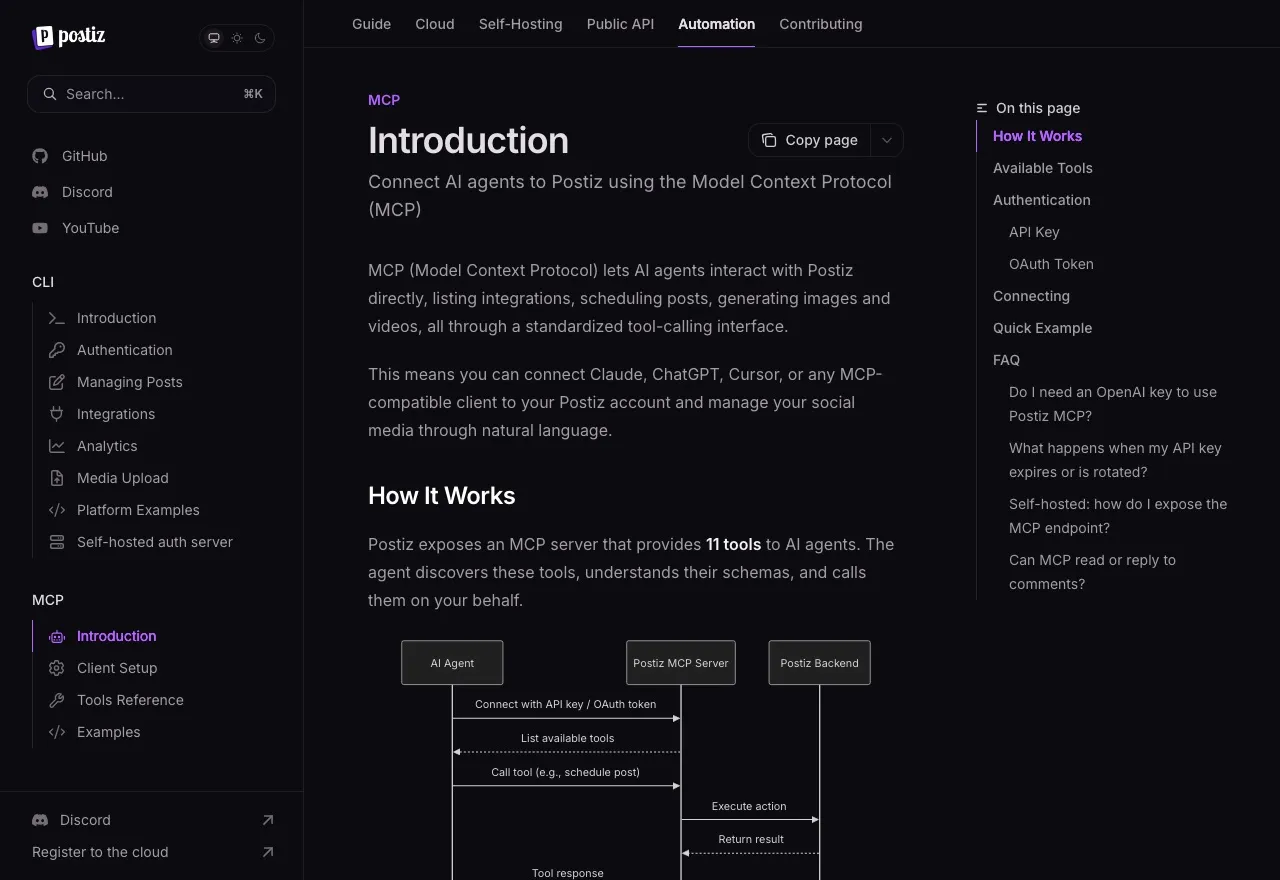Screen dimensions: 1280x880
Task: Click the YouTube icon in sidebar
Action: (x=40, y=228)
